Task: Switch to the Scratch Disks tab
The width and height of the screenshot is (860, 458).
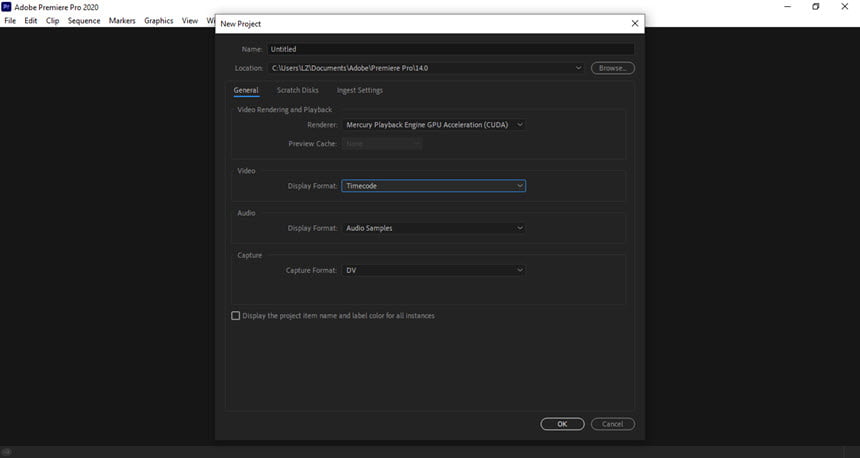Action: (x=297, y=90)
